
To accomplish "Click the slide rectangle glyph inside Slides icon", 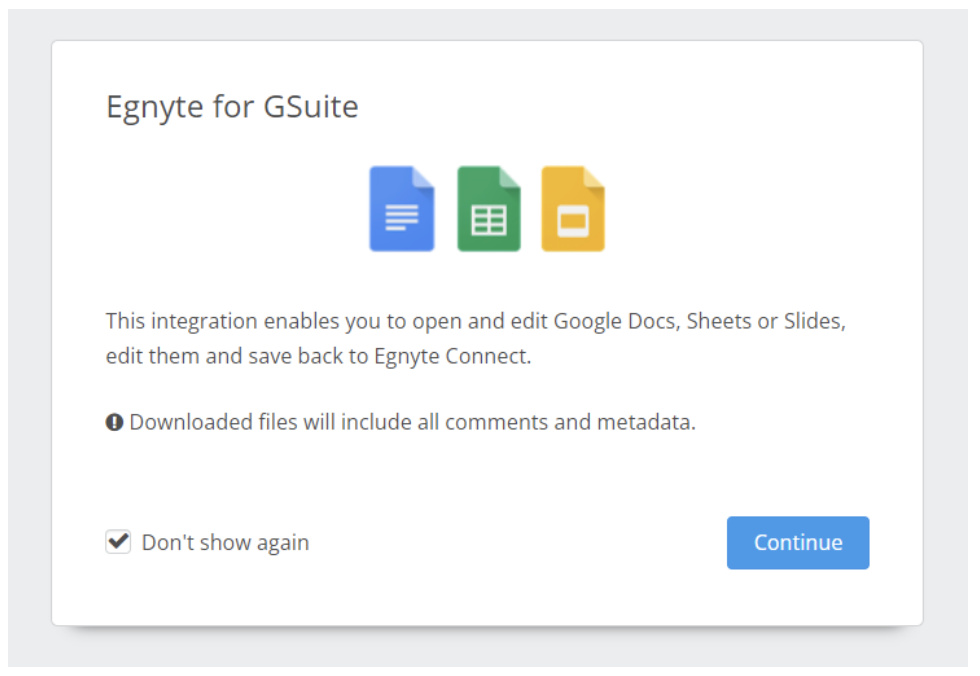I will click(573, 220).
